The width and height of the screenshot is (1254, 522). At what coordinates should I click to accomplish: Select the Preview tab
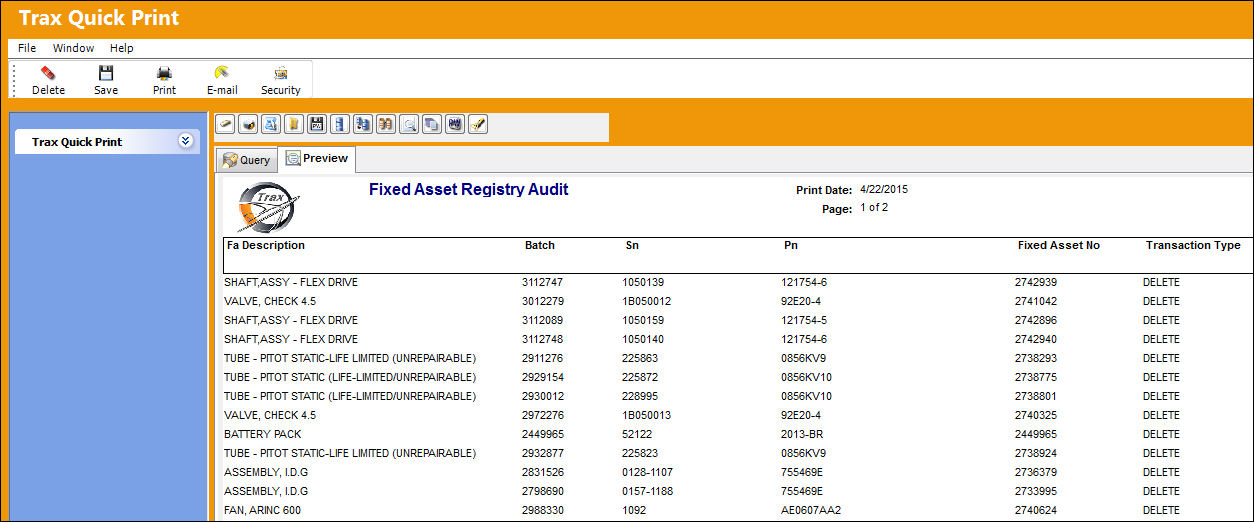coord(316,159)
